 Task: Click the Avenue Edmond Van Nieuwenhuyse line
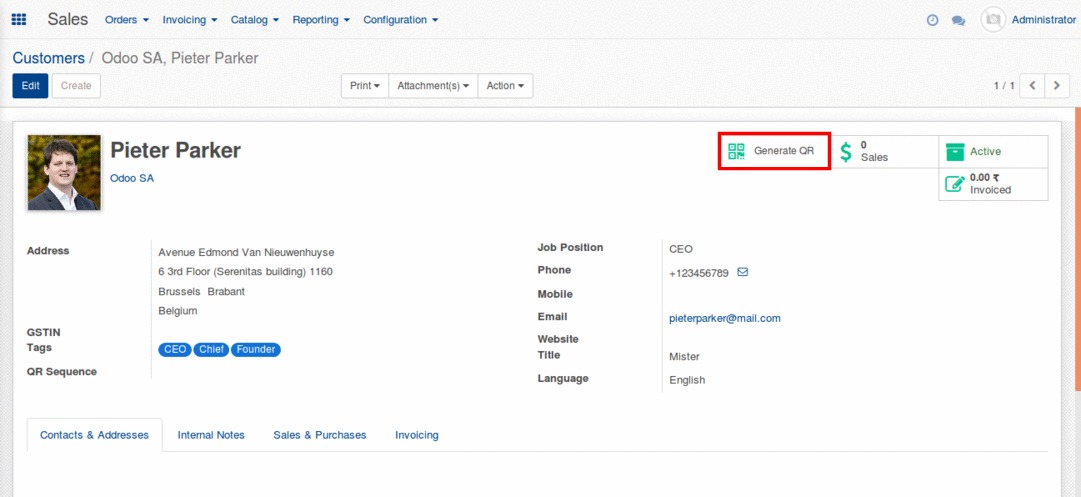(246, 252)
